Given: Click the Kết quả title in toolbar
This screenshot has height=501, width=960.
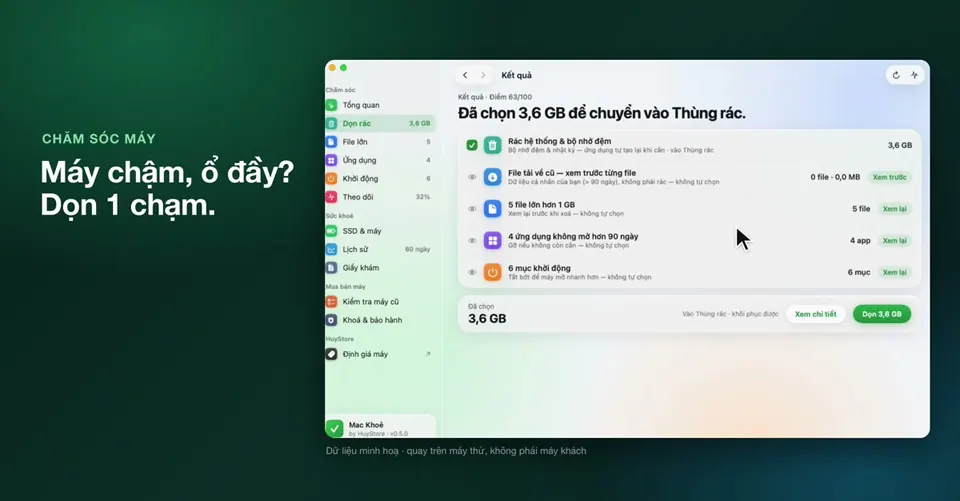Looking at the screenshot, I should pyautogui.click(x=516, y=75).
